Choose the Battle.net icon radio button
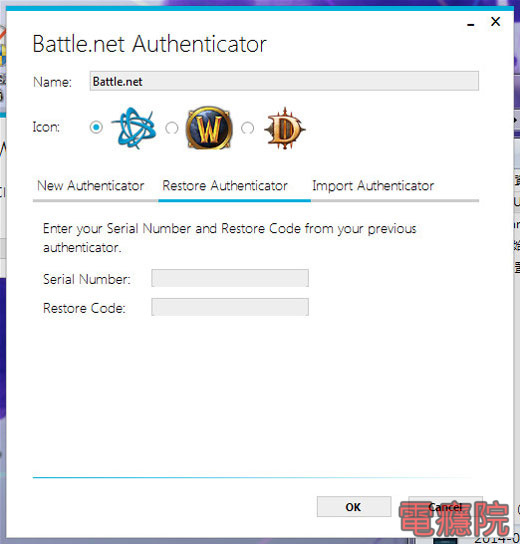 point(96,127)
